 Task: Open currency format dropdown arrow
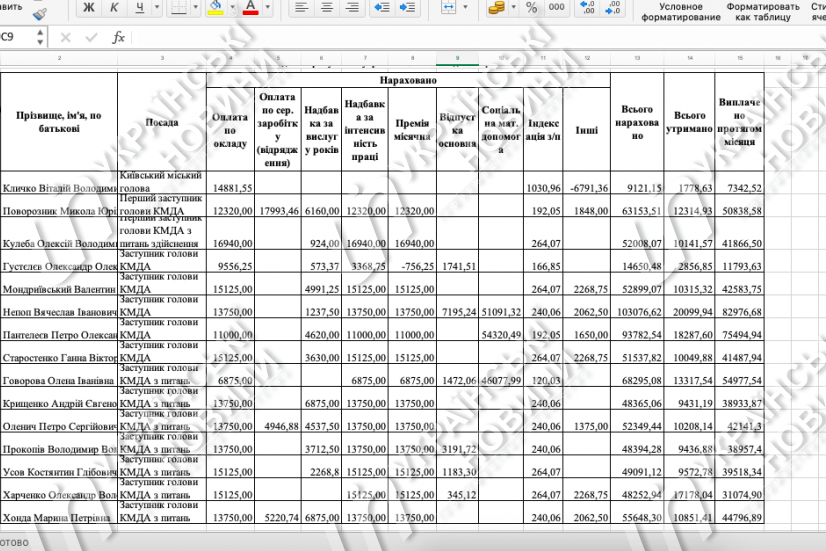tap(514, 7)
